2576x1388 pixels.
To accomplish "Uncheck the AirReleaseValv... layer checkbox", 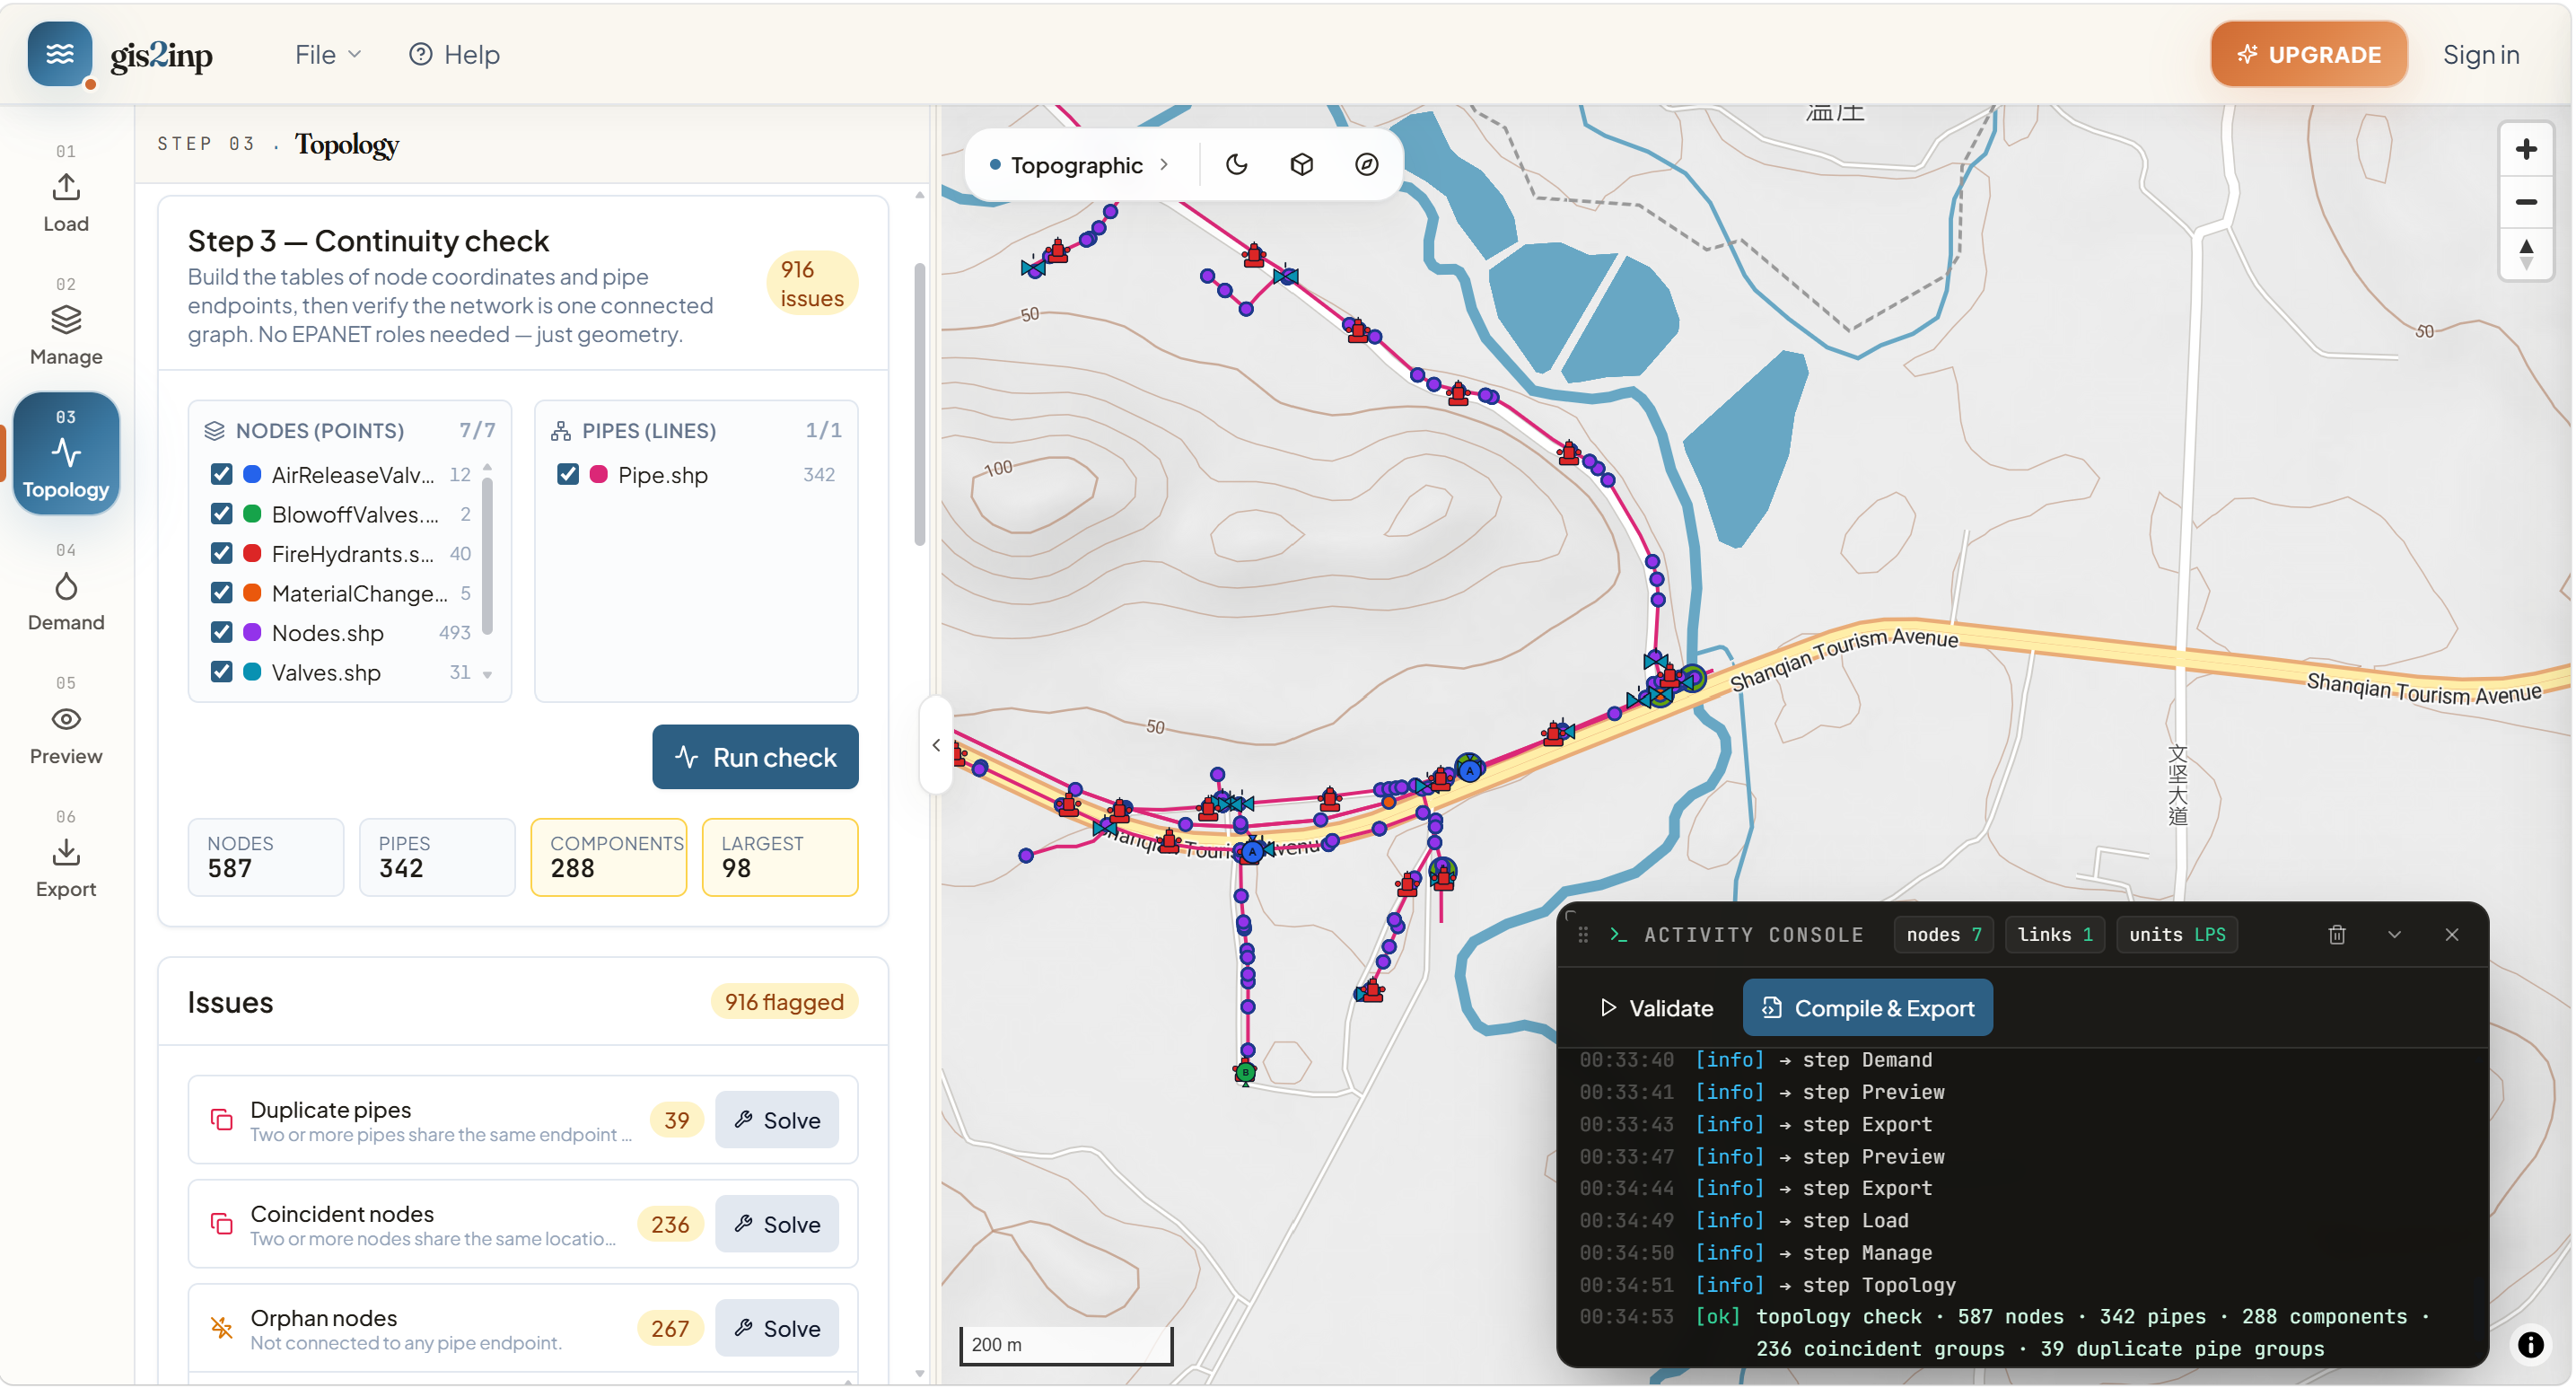I will (x=222, y=474).
